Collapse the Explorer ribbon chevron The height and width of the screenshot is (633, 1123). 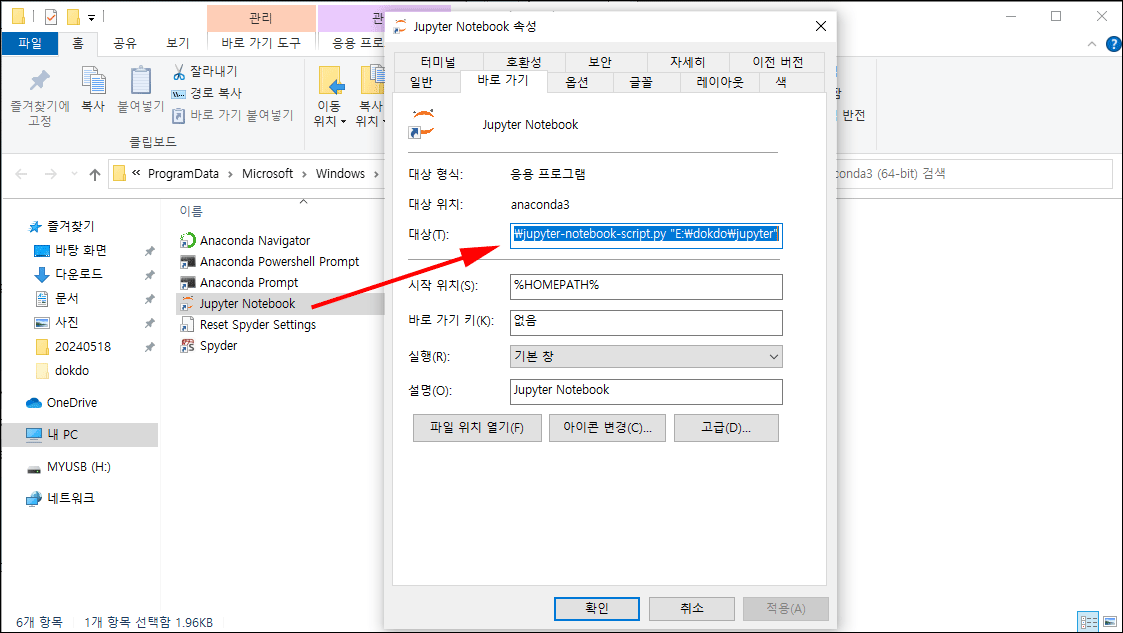point(1091,44)
